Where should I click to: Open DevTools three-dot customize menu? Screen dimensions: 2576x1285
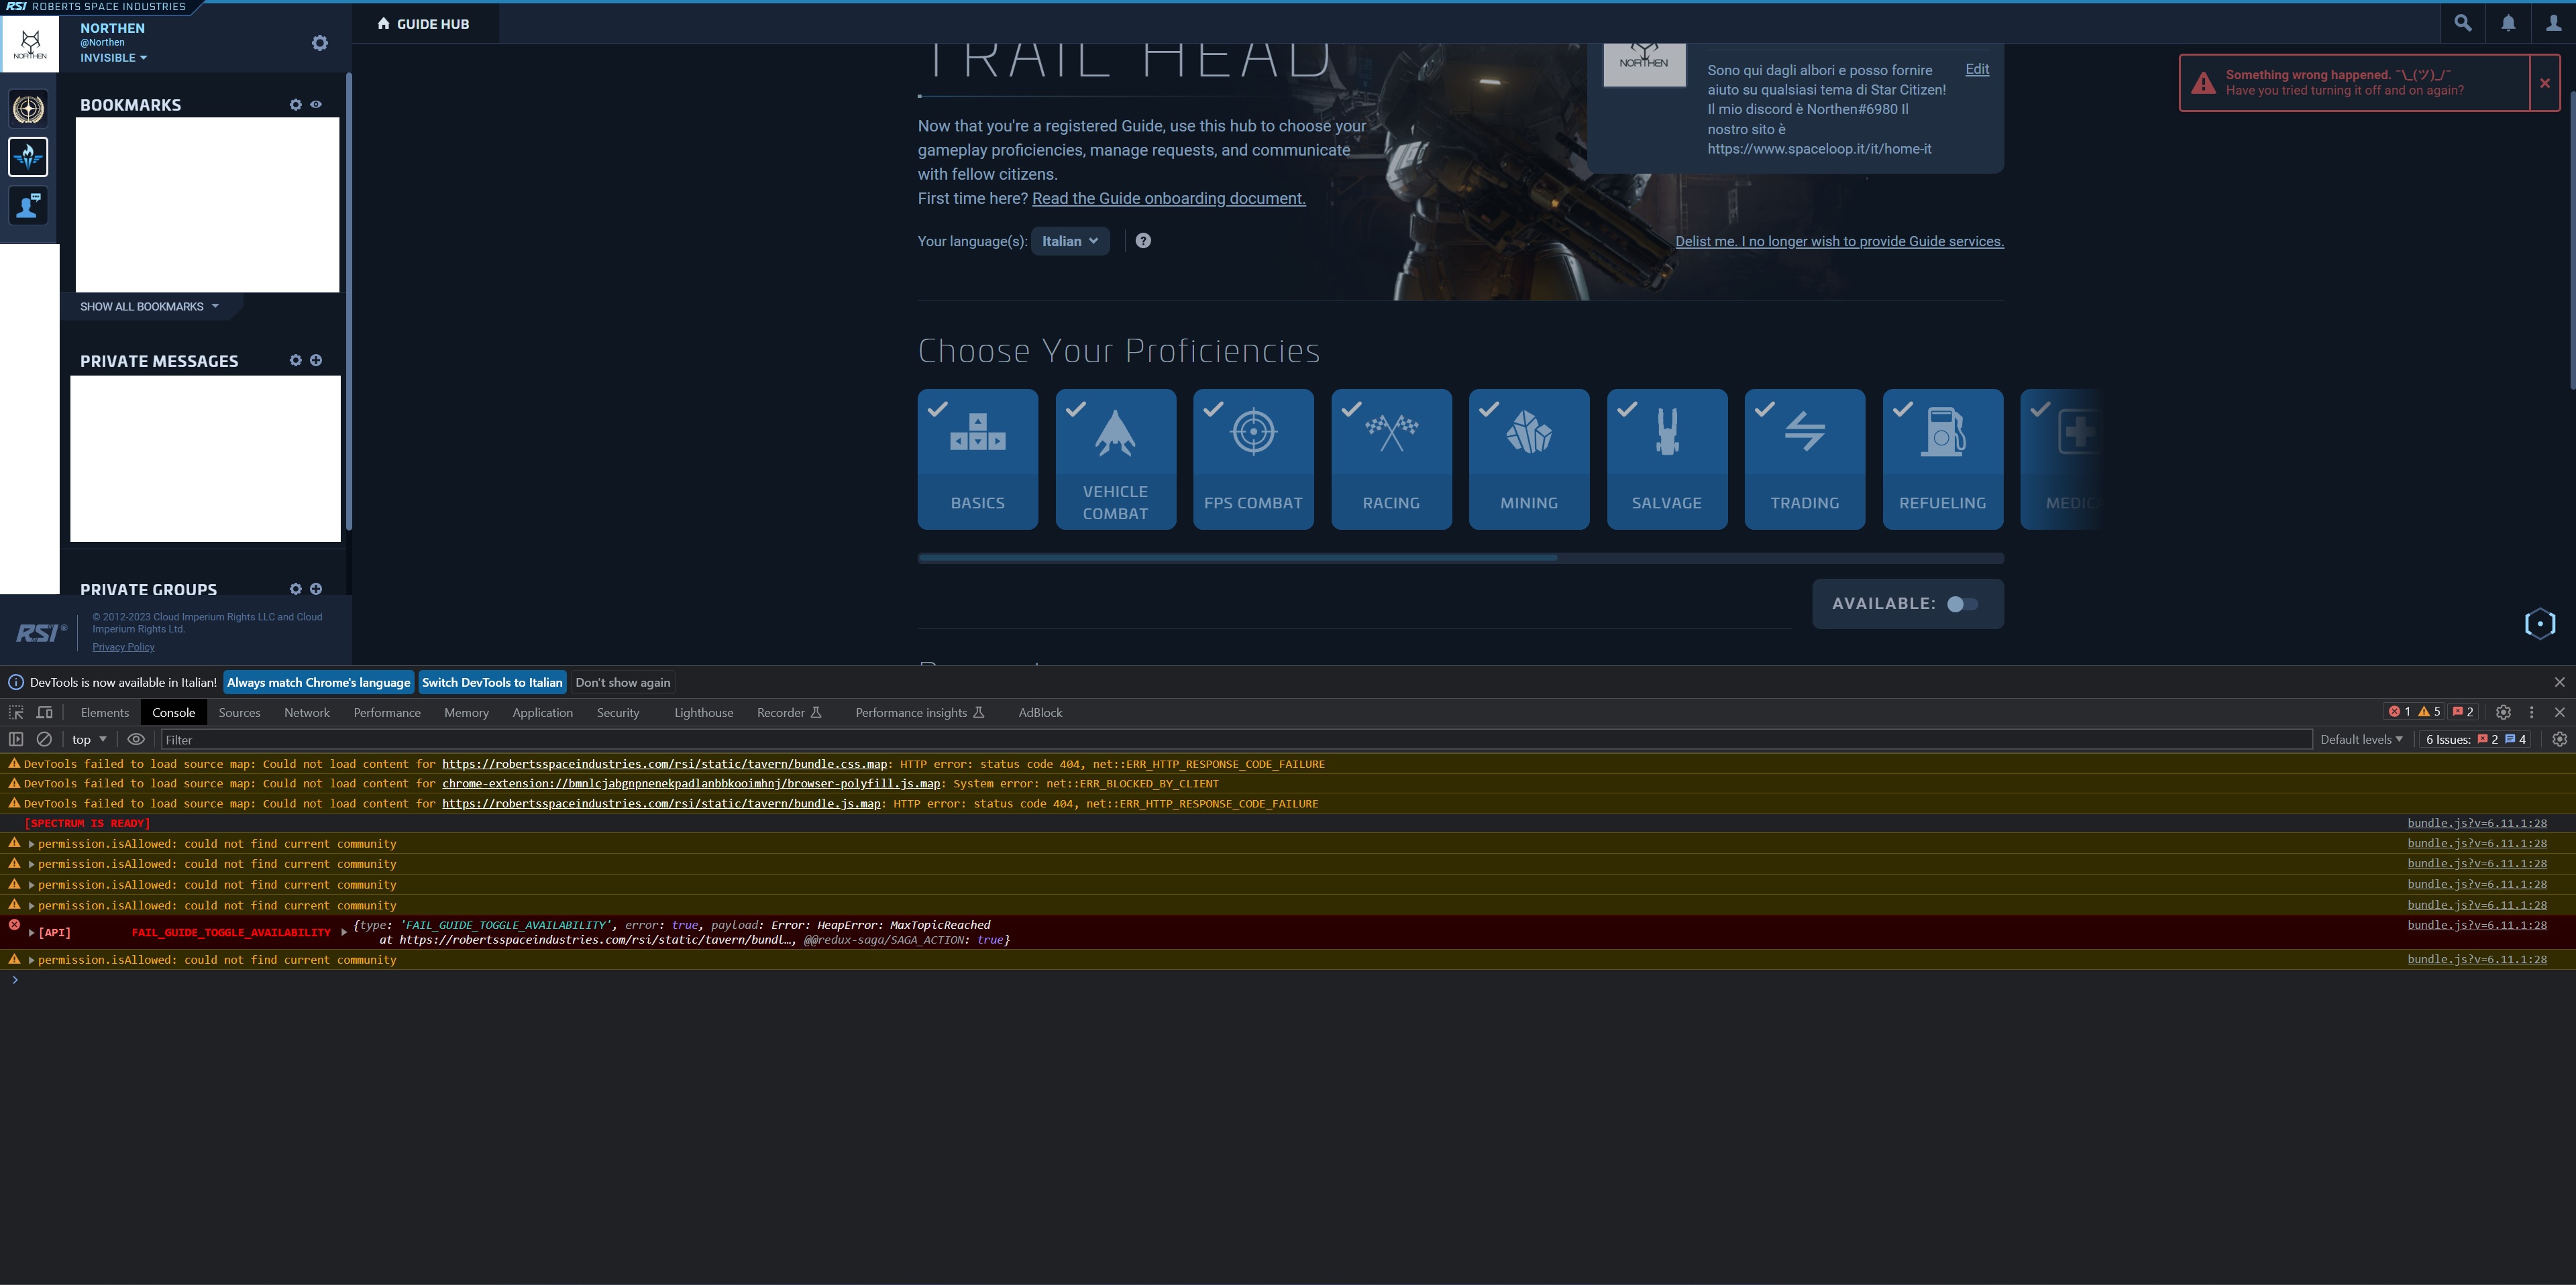point(2531,712)
